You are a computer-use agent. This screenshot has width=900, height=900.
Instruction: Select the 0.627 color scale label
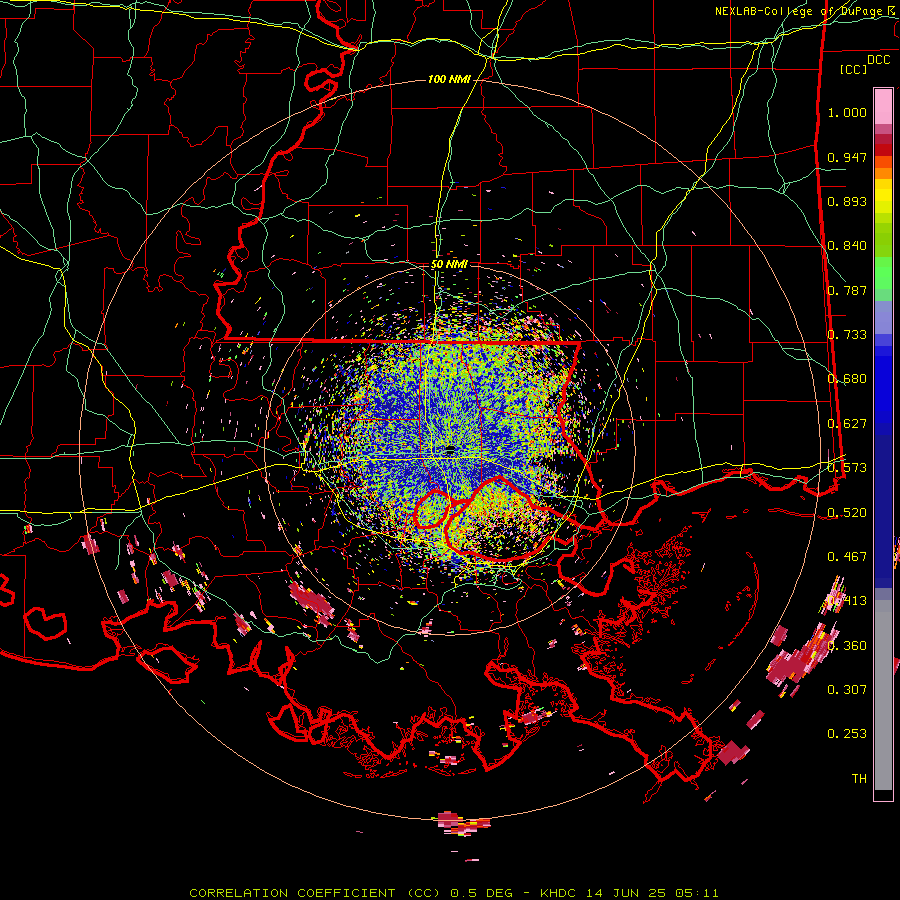[x=847, y=424]
